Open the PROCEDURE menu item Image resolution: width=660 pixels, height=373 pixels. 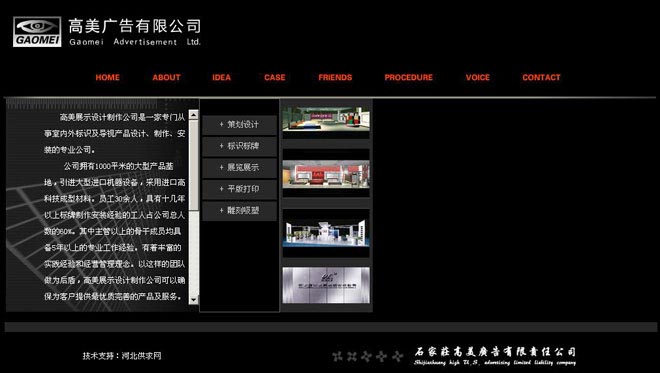pos(408,77)
